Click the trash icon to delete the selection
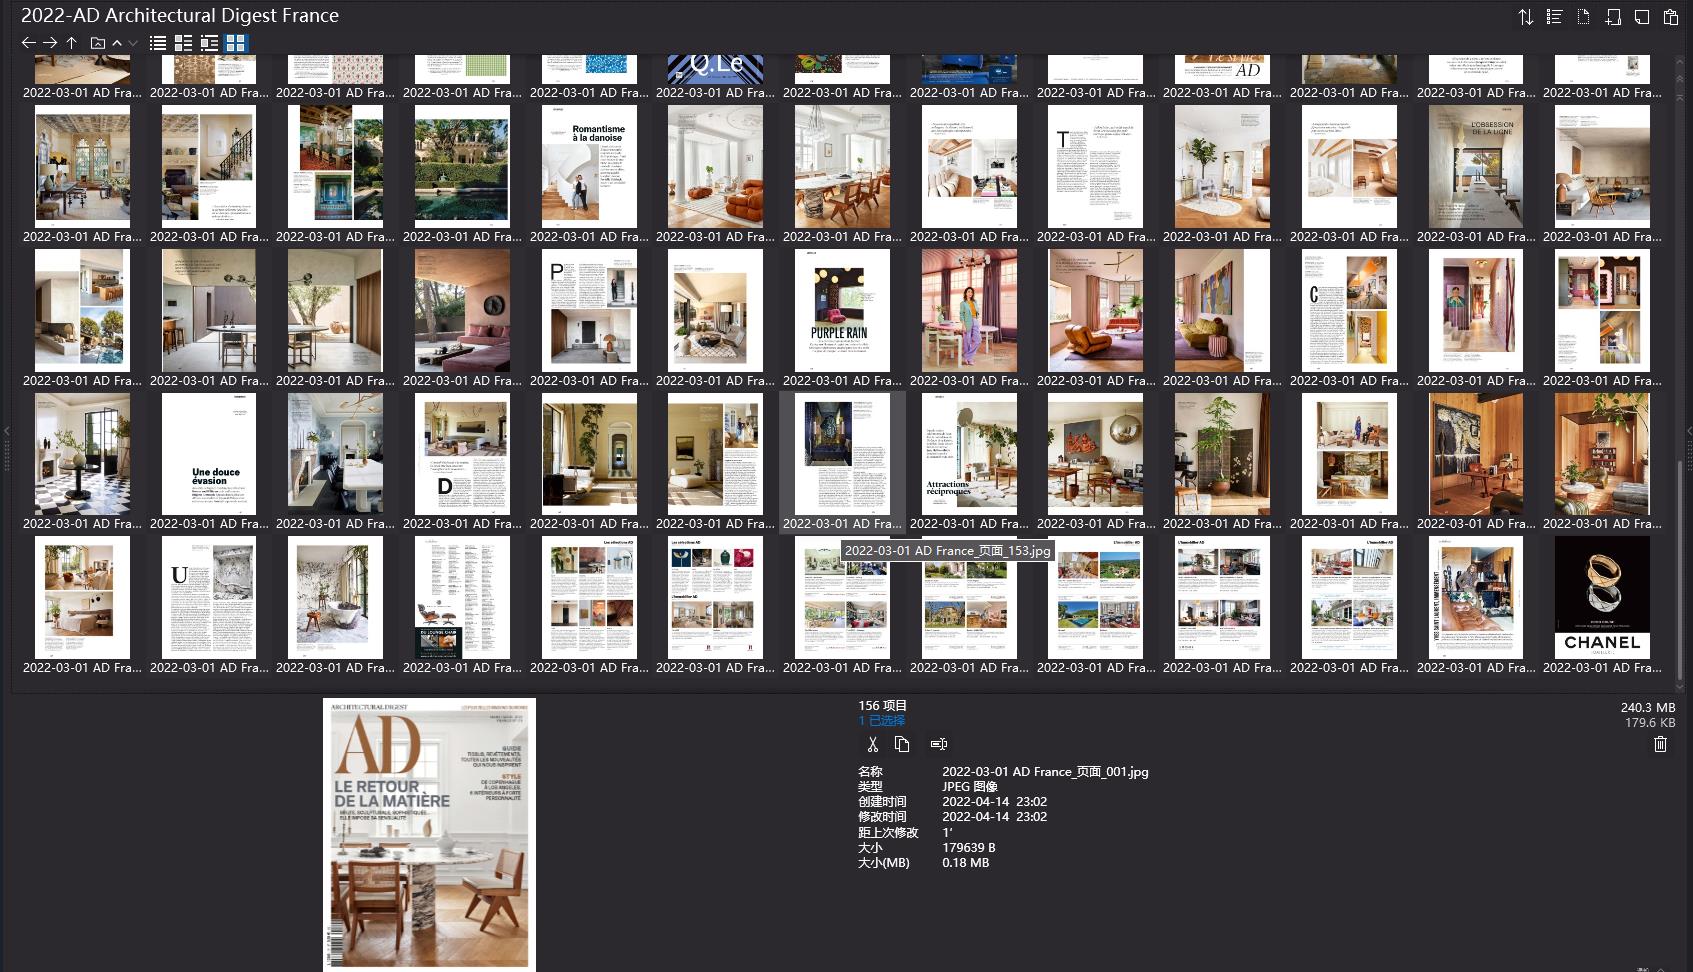Screen dimensions: 1693x972 point(1660,744)
